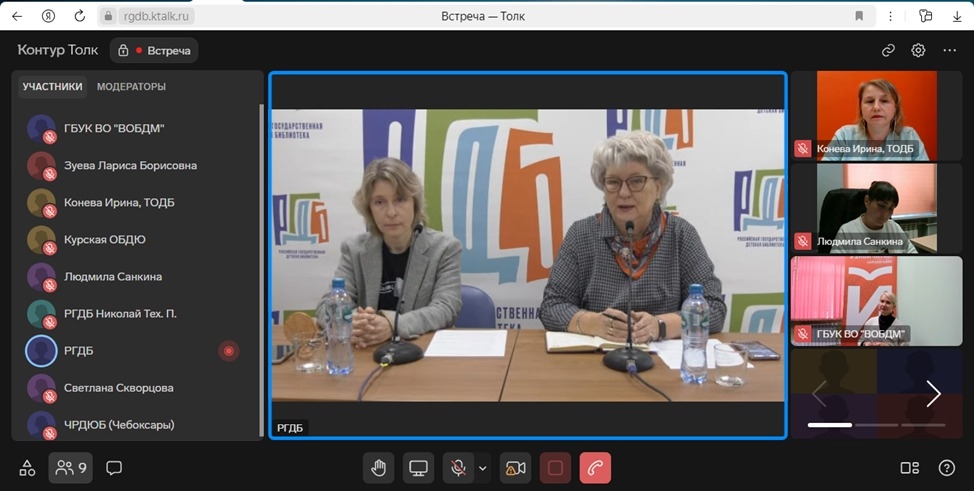Click the locked Встреча meeting button
Screen dimensions: 974x491
(x=154, y=50)
